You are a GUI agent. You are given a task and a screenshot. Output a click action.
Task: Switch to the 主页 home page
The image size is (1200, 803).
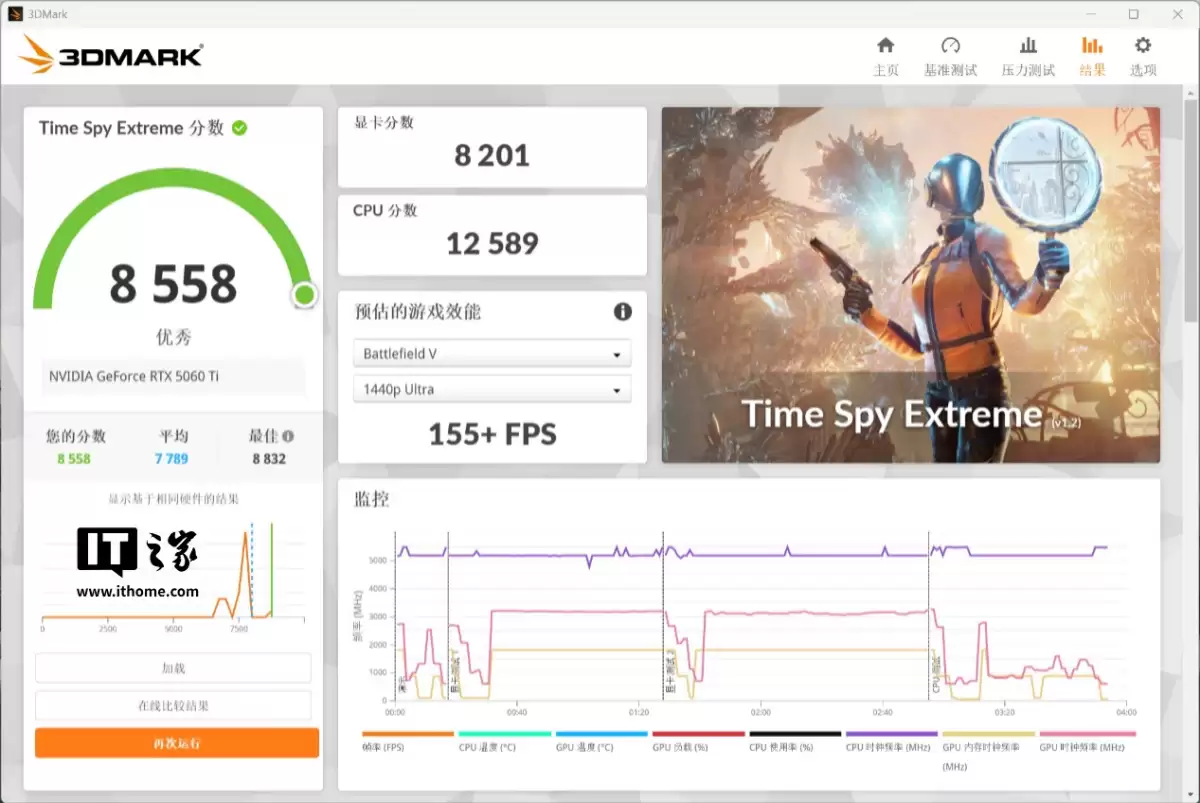coord(885,46)
